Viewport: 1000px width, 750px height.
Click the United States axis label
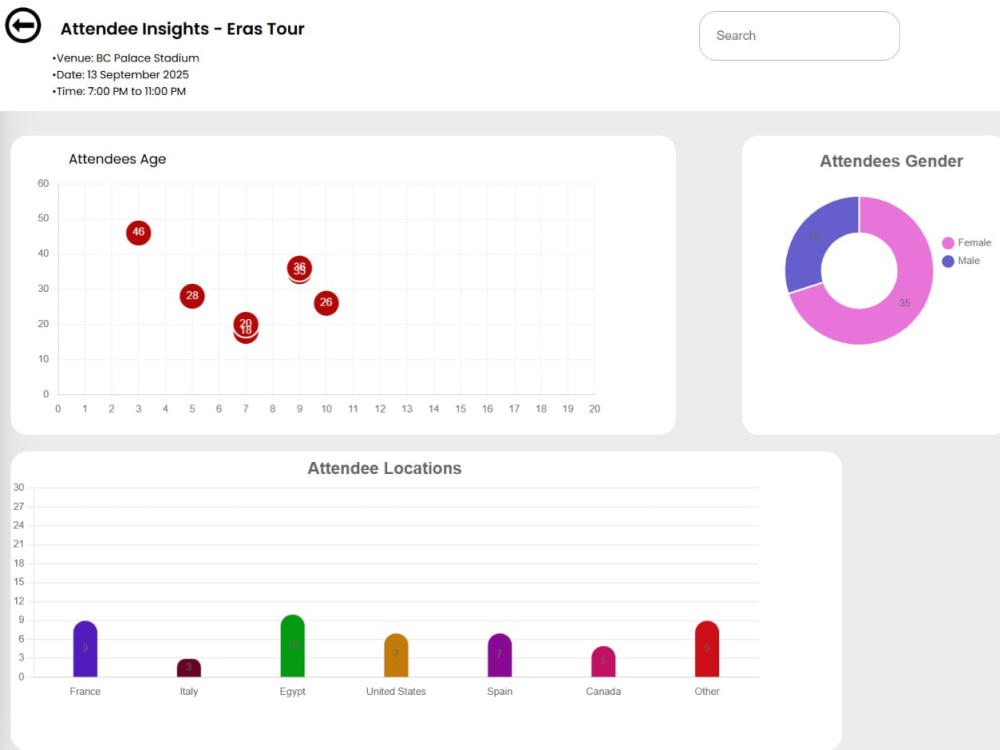(x=396, y=691)
